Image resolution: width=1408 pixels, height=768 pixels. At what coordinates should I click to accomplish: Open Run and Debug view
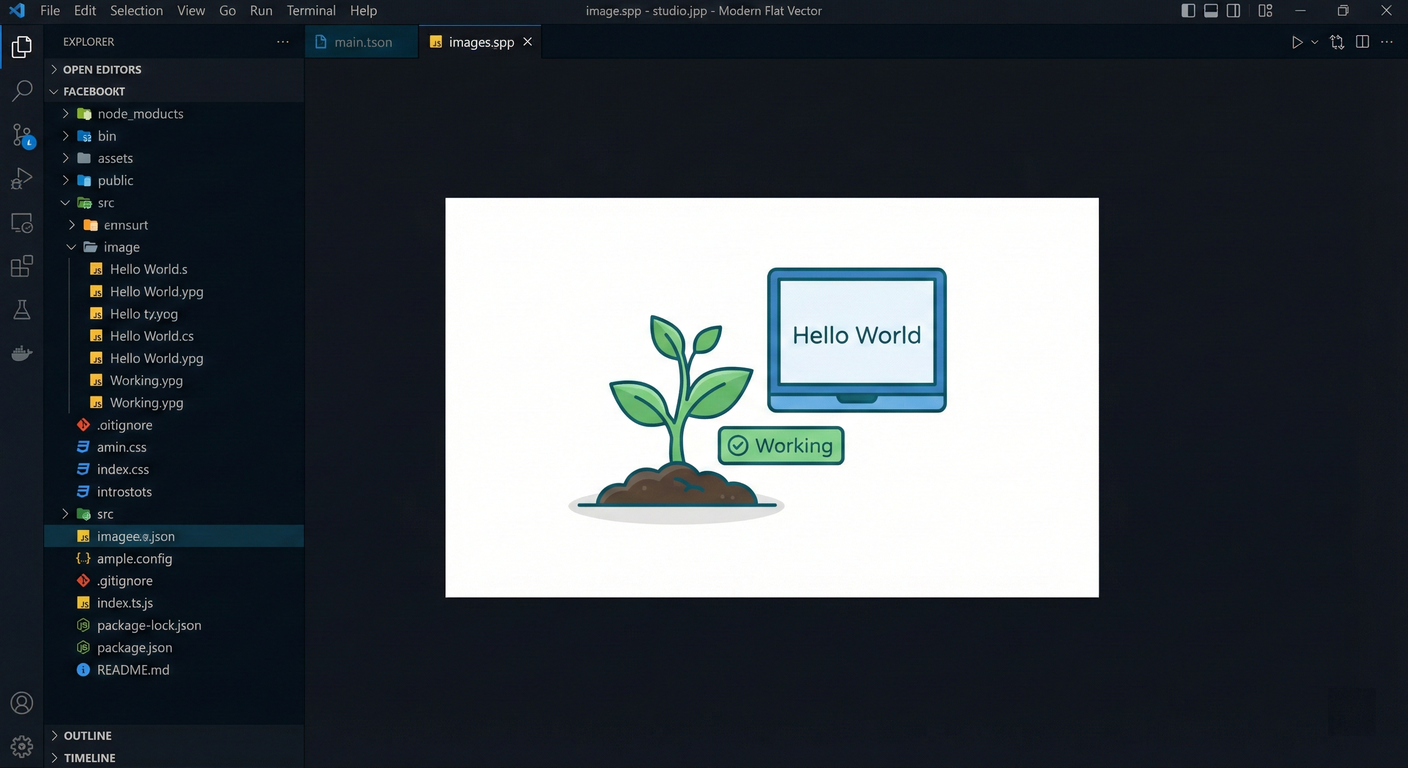point(22,179)
